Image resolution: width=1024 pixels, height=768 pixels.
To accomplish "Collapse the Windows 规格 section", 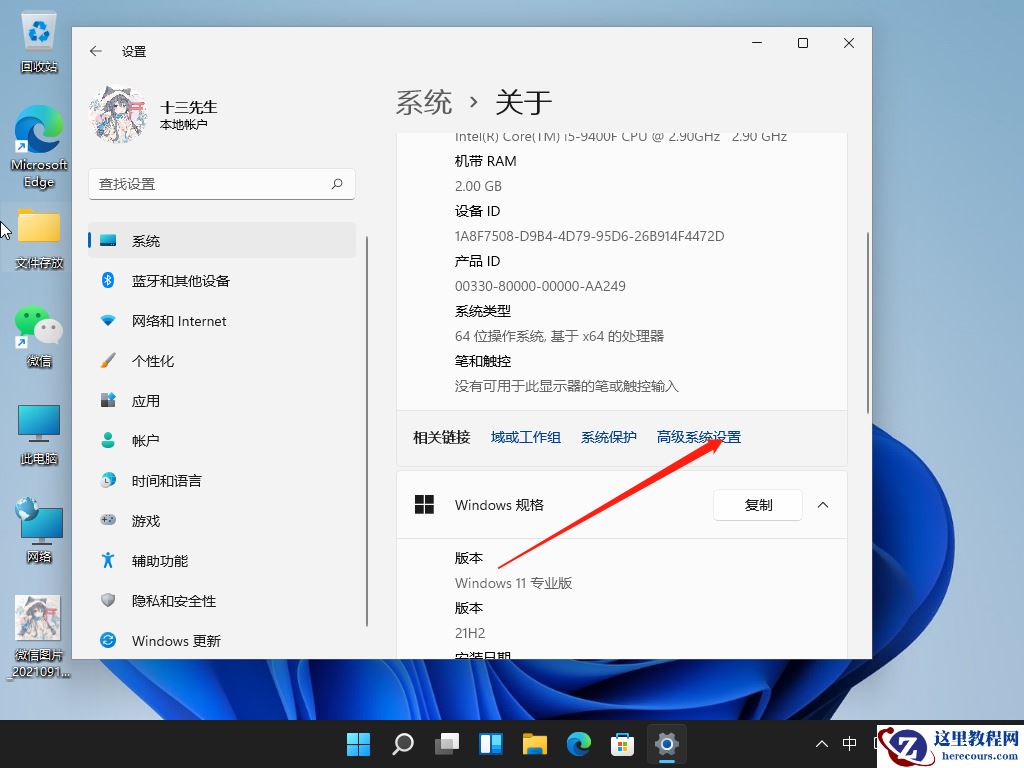I will (822, 505).
